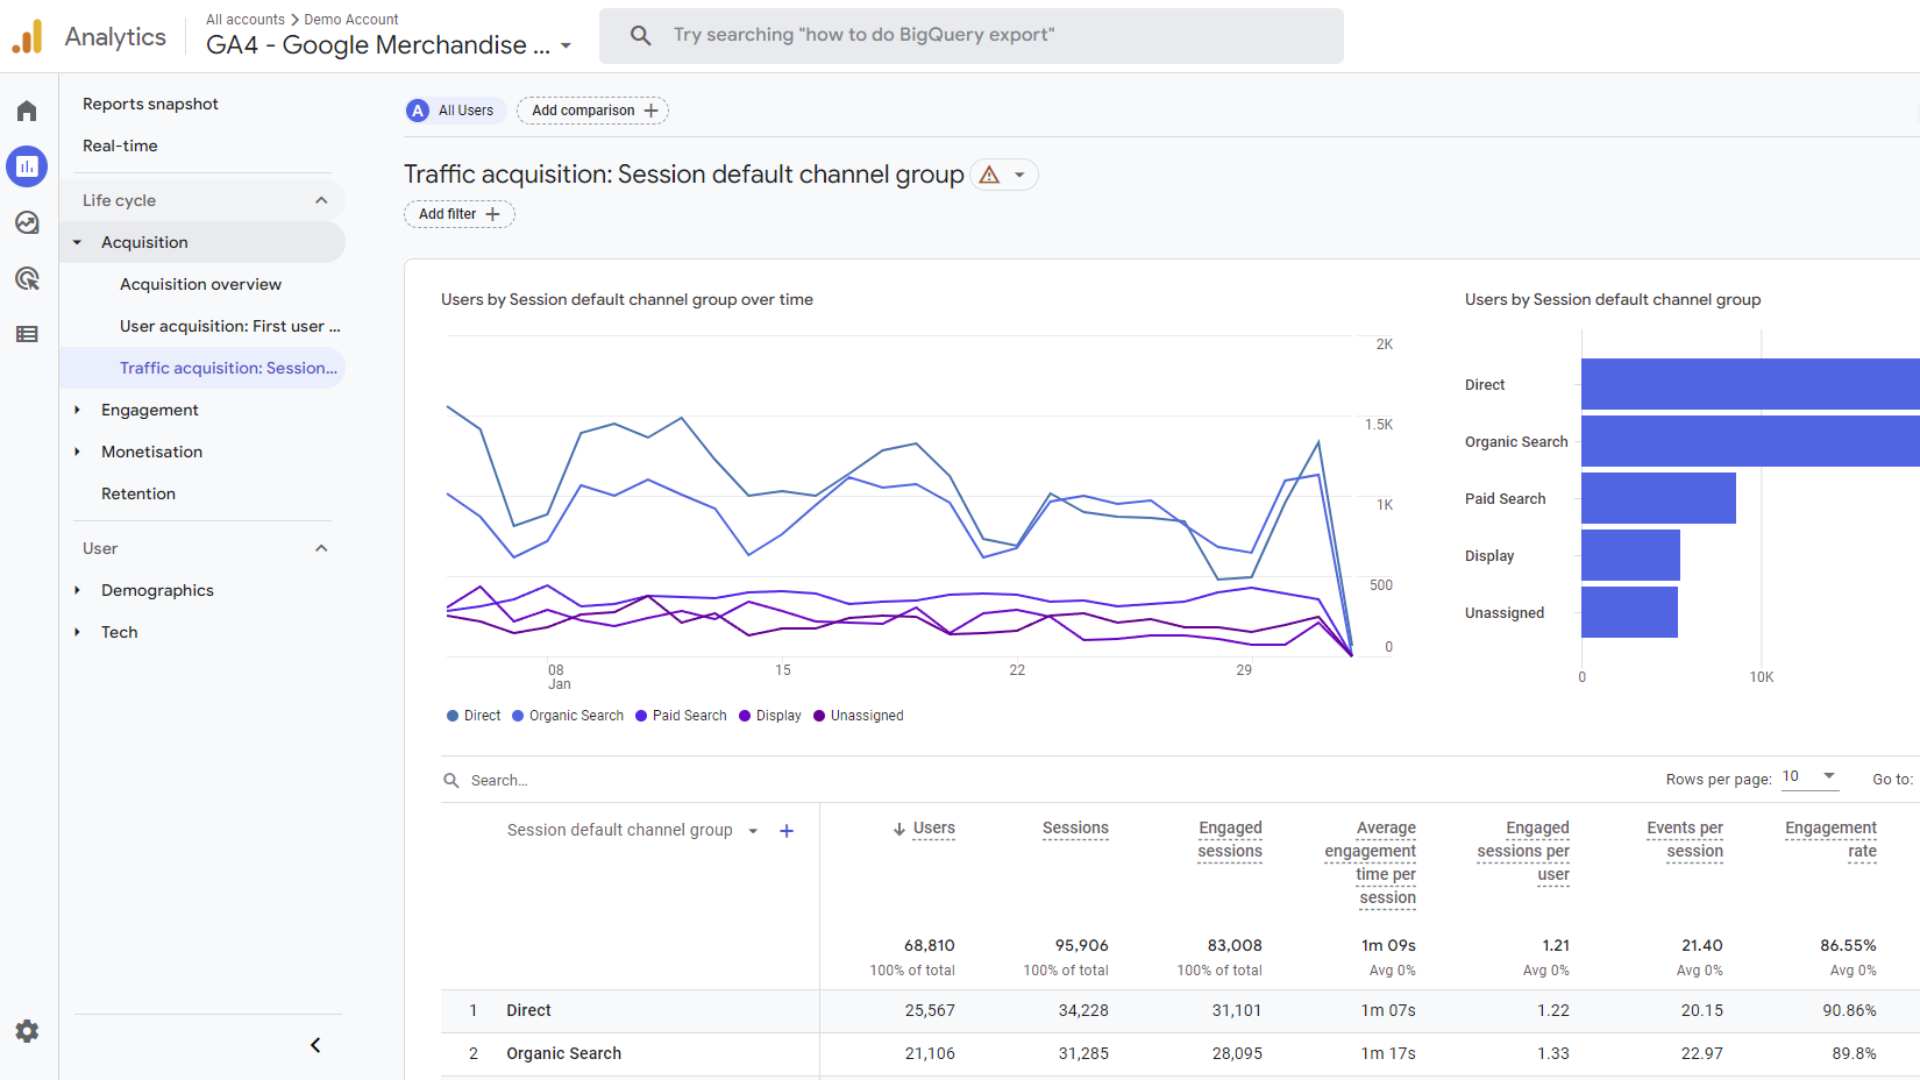Select Traffic acquisition: Session report

(228, 368)
